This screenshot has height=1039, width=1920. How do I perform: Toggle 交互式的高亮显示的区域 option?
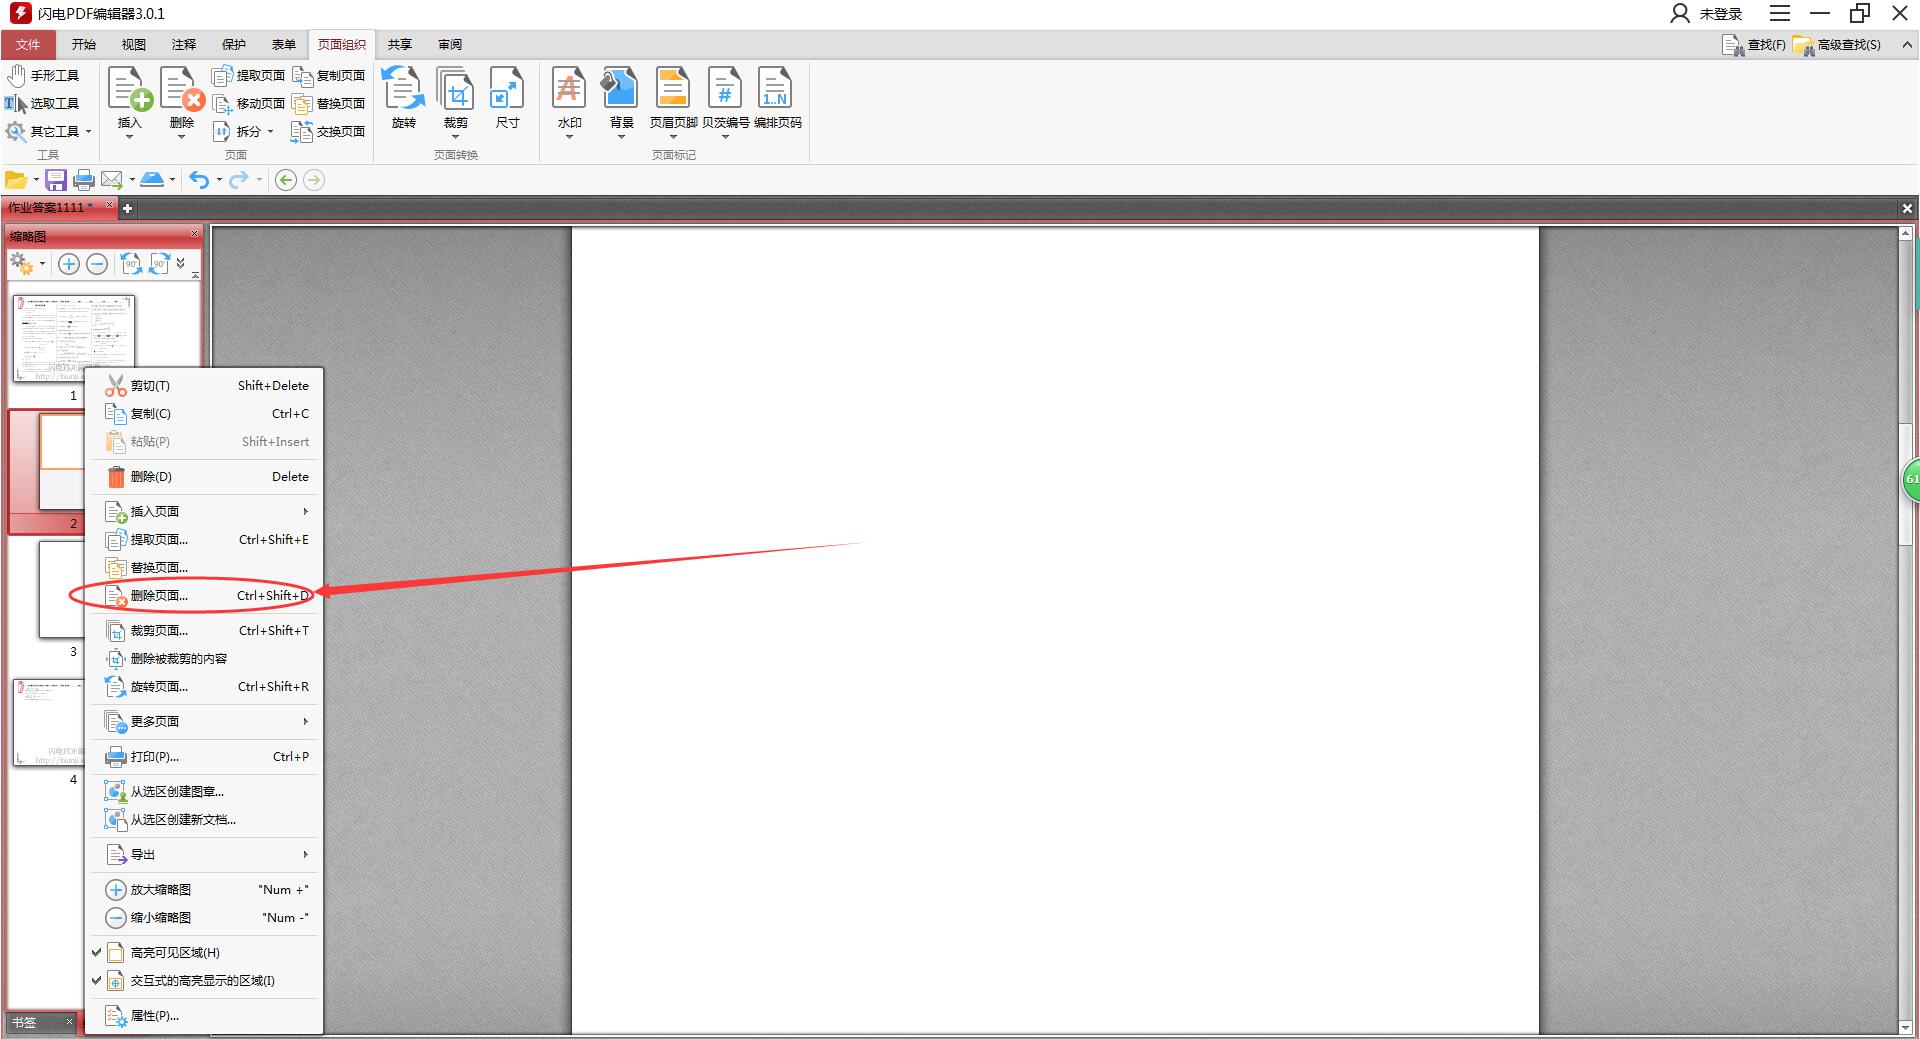tap(202, 981)
